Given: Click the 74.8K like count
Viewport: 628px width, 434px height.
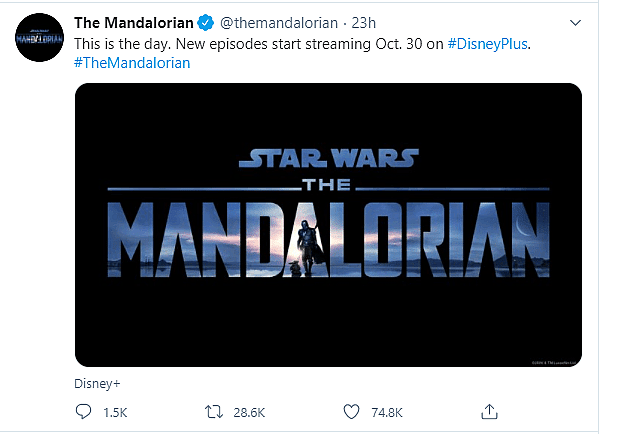Looking at the screenshot, I should [386, 411].
